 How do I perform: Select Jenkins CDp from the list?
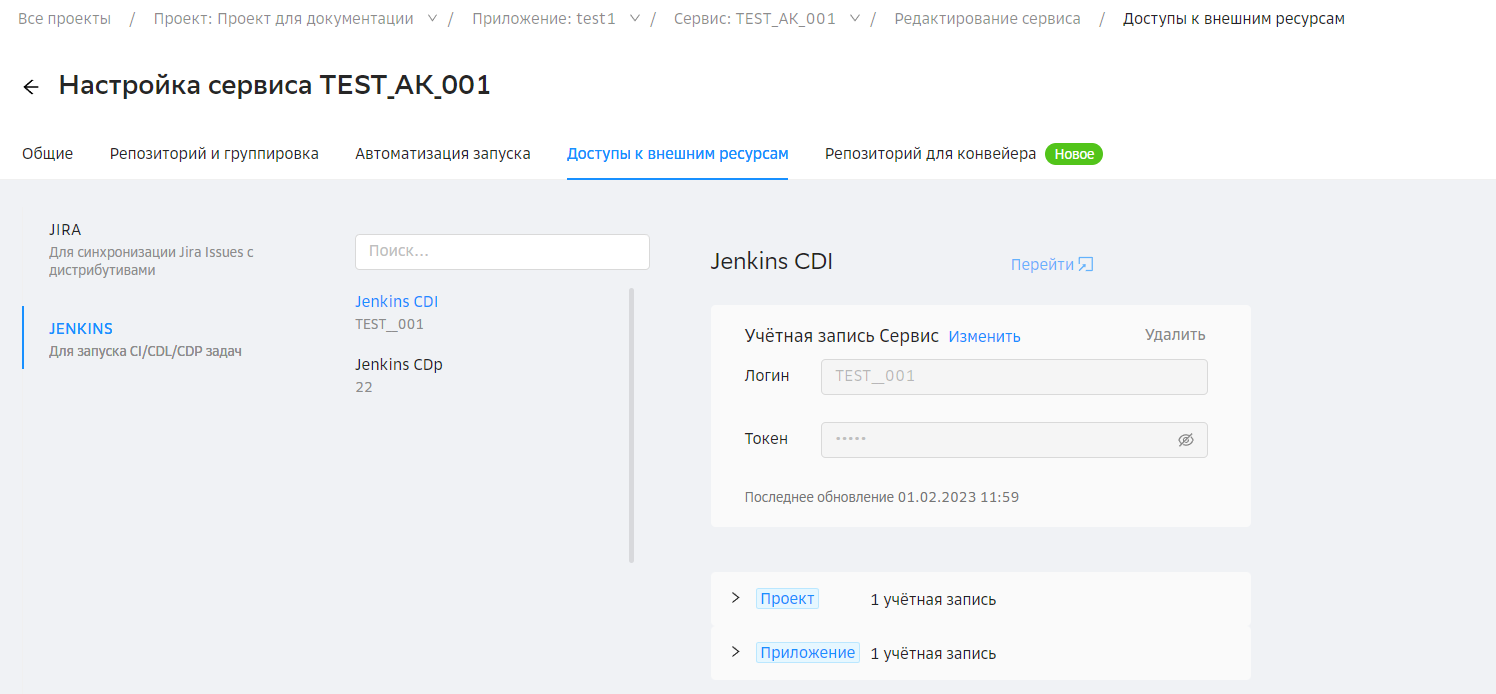398,365
